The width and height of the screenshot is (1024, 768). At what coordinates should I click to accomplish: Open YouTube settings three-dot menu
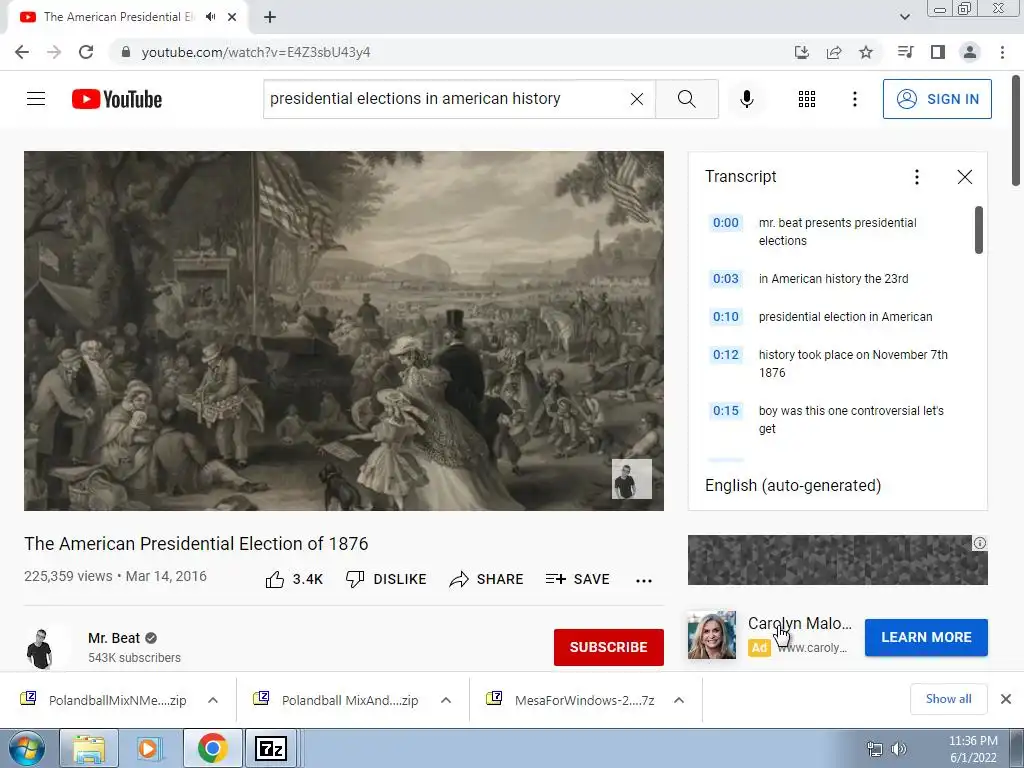pos(855,99)
